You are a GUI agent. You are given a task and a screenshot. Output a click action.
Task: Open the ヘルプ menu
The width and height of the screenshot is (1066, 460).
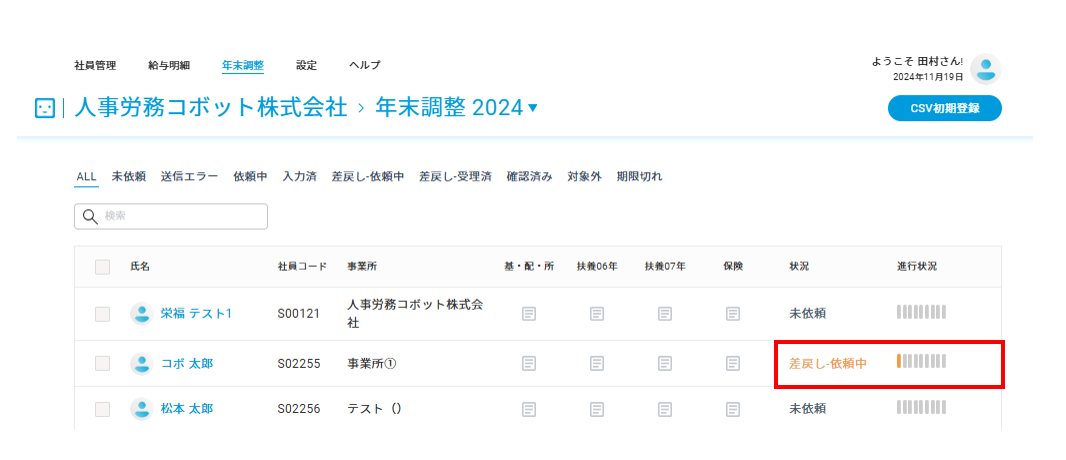[x=364, y=65]
